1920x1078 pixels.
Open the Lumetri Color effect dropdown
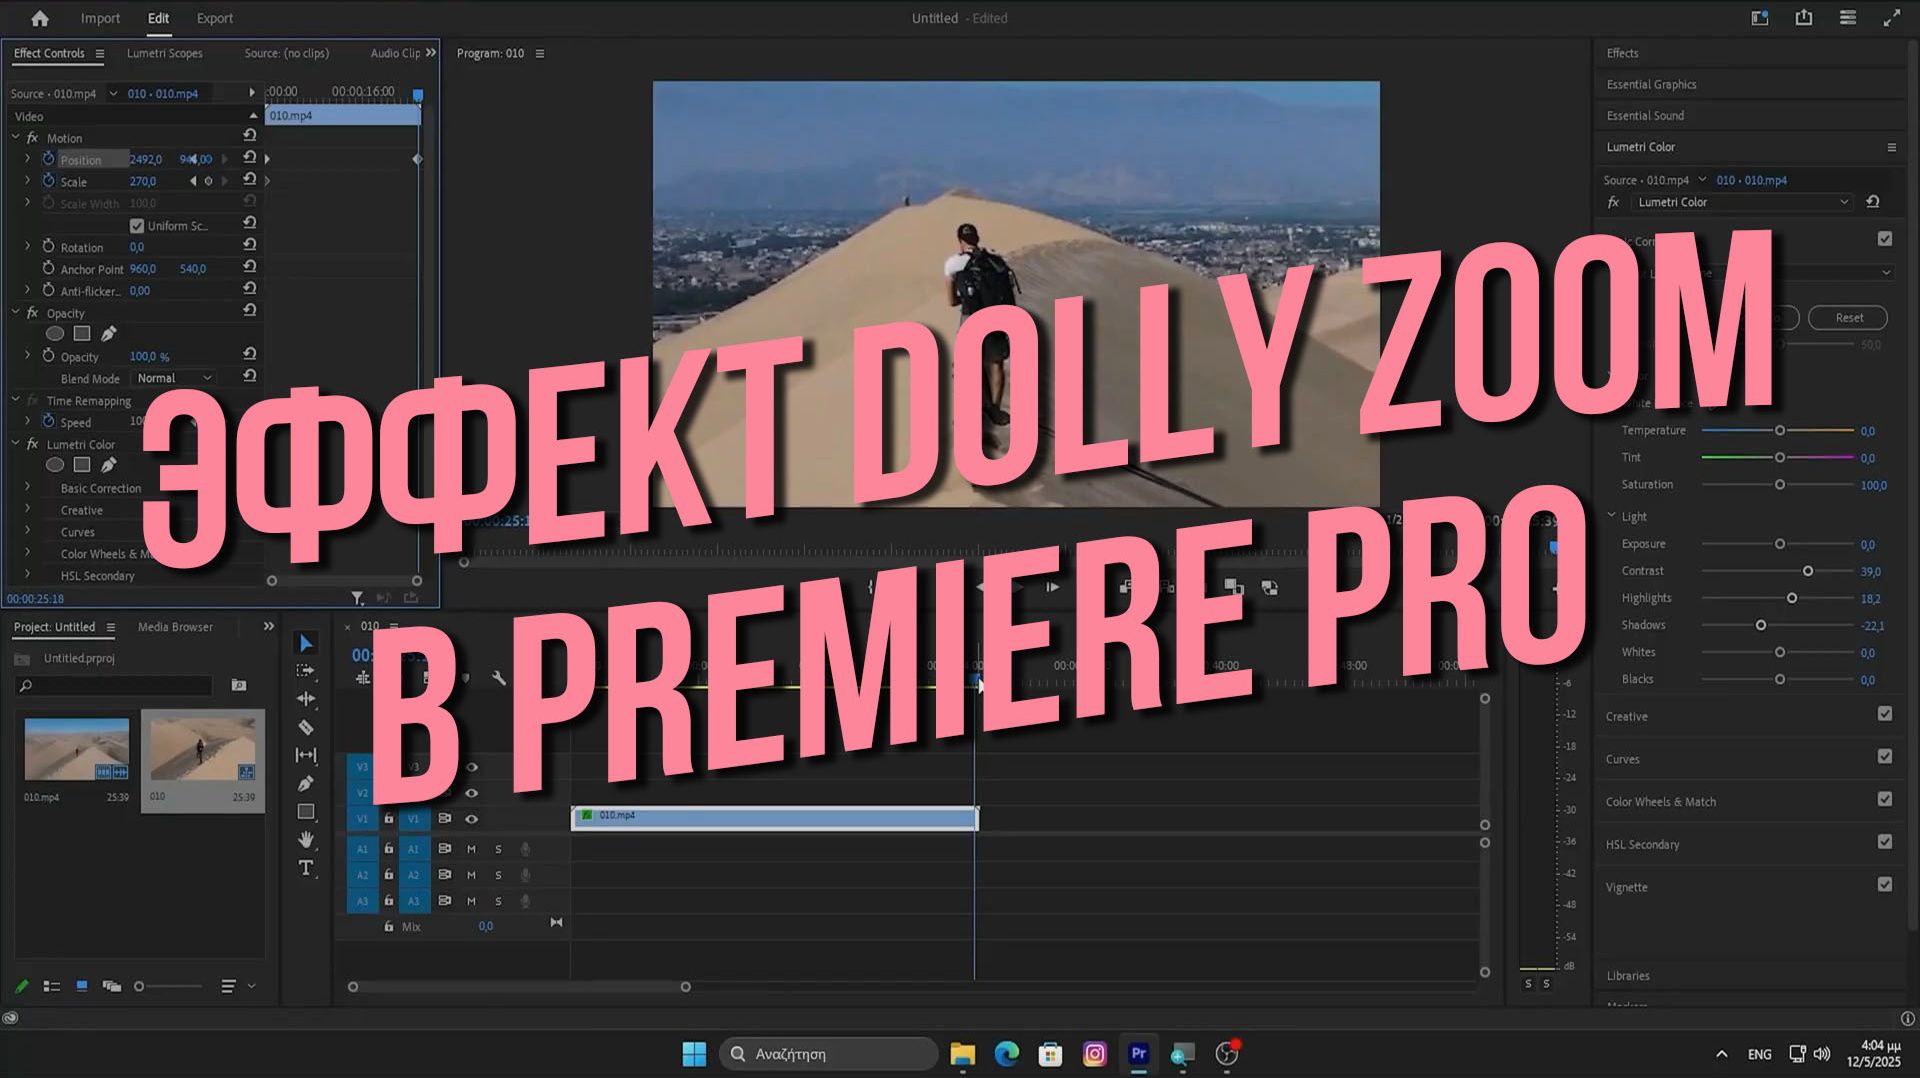click(x=1743, y=202)
